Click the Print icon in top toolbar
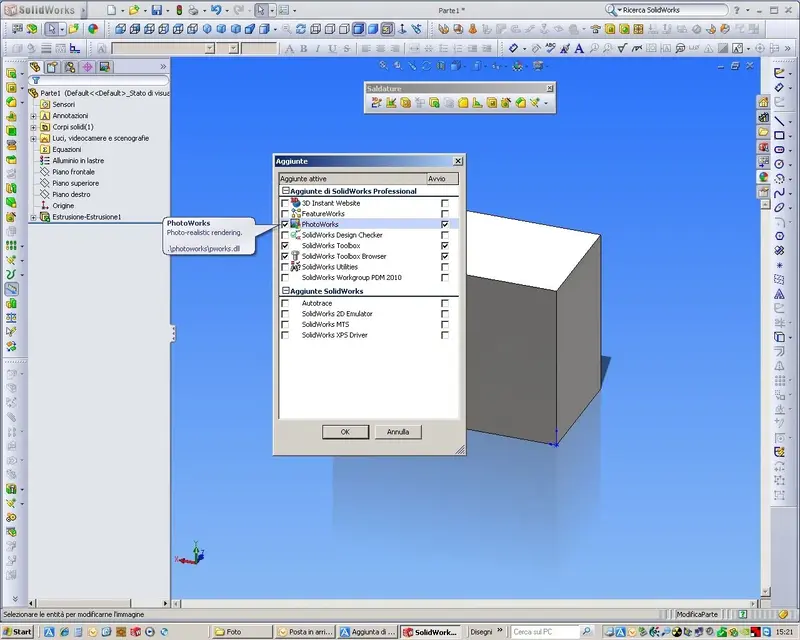 click(193, 10)
